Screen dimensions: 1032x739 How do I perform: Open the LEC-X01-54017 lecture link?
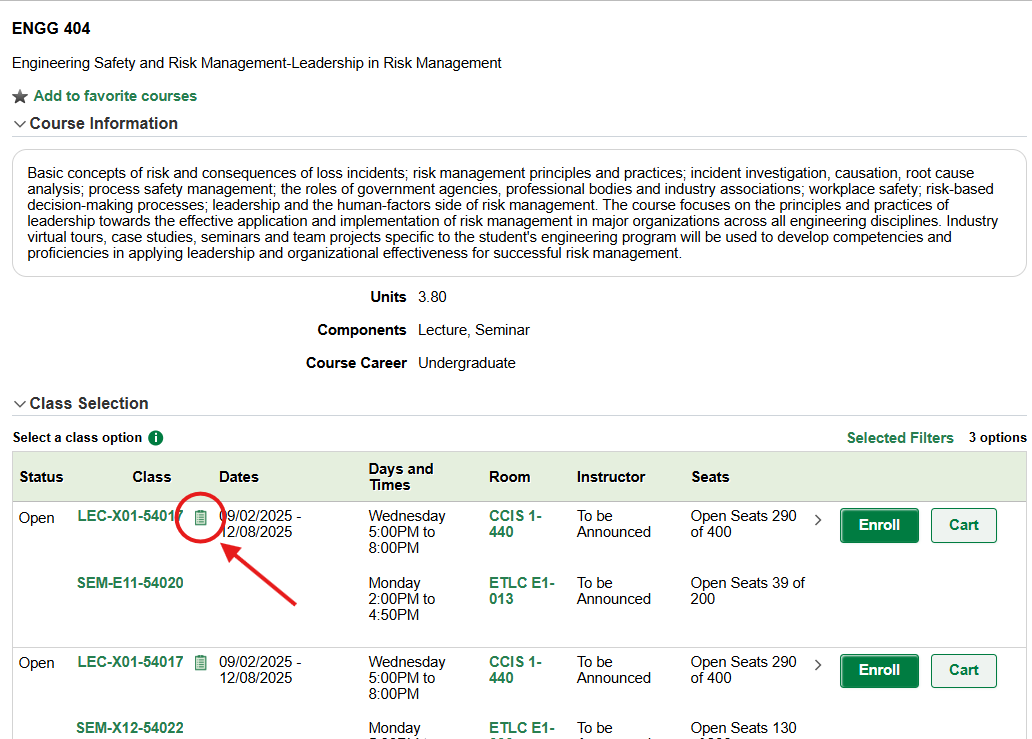click(x=130, y=662)
